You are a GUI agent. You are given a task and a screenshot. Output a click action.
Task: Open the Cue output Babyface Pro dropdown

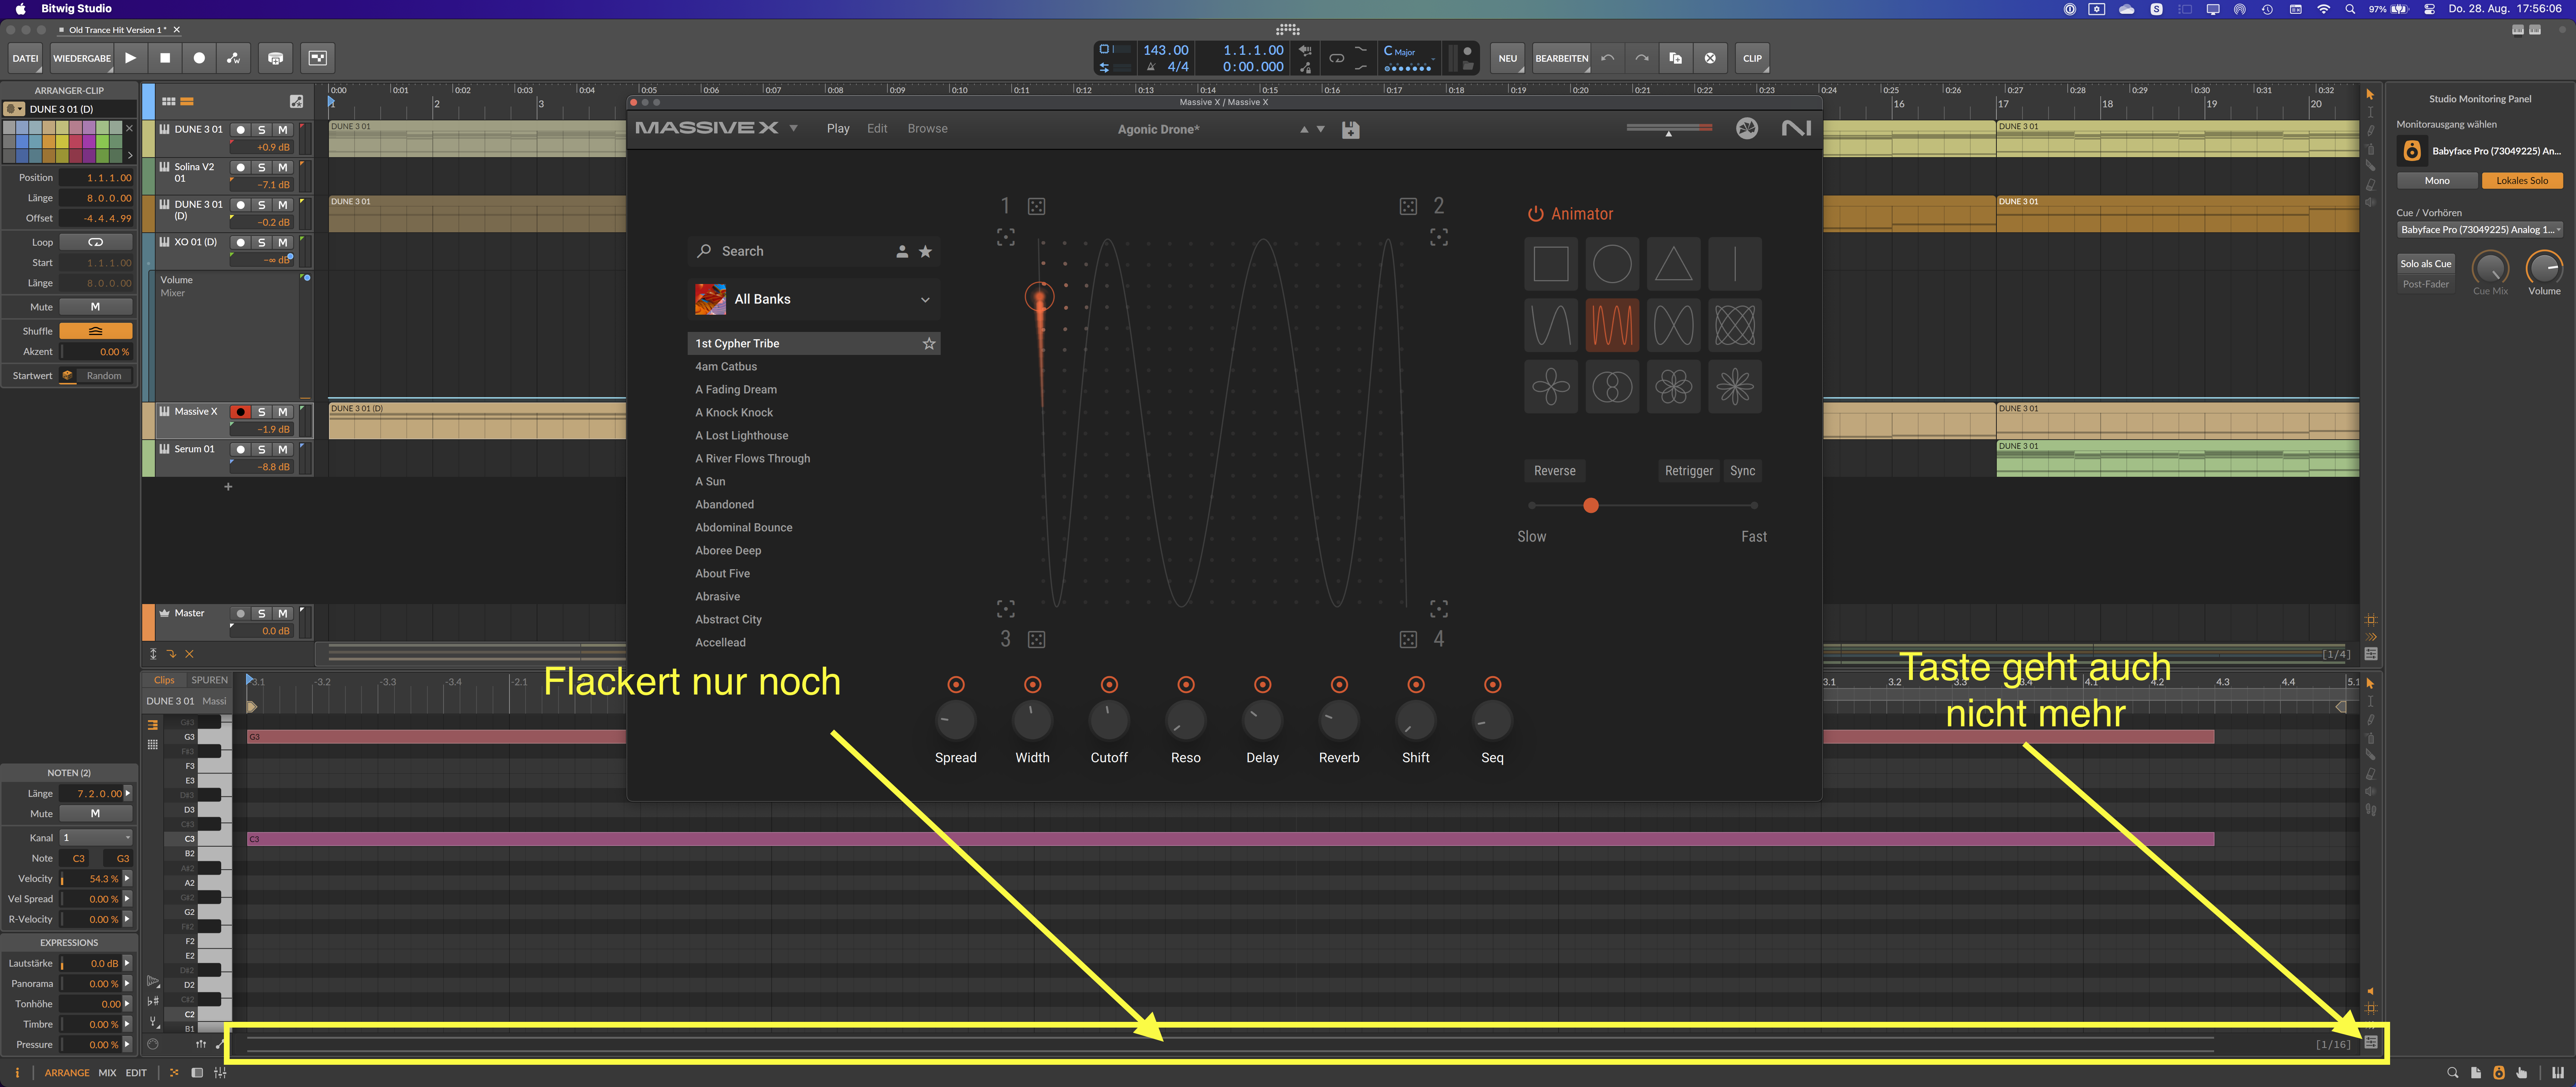click(x=2480, y=230)
